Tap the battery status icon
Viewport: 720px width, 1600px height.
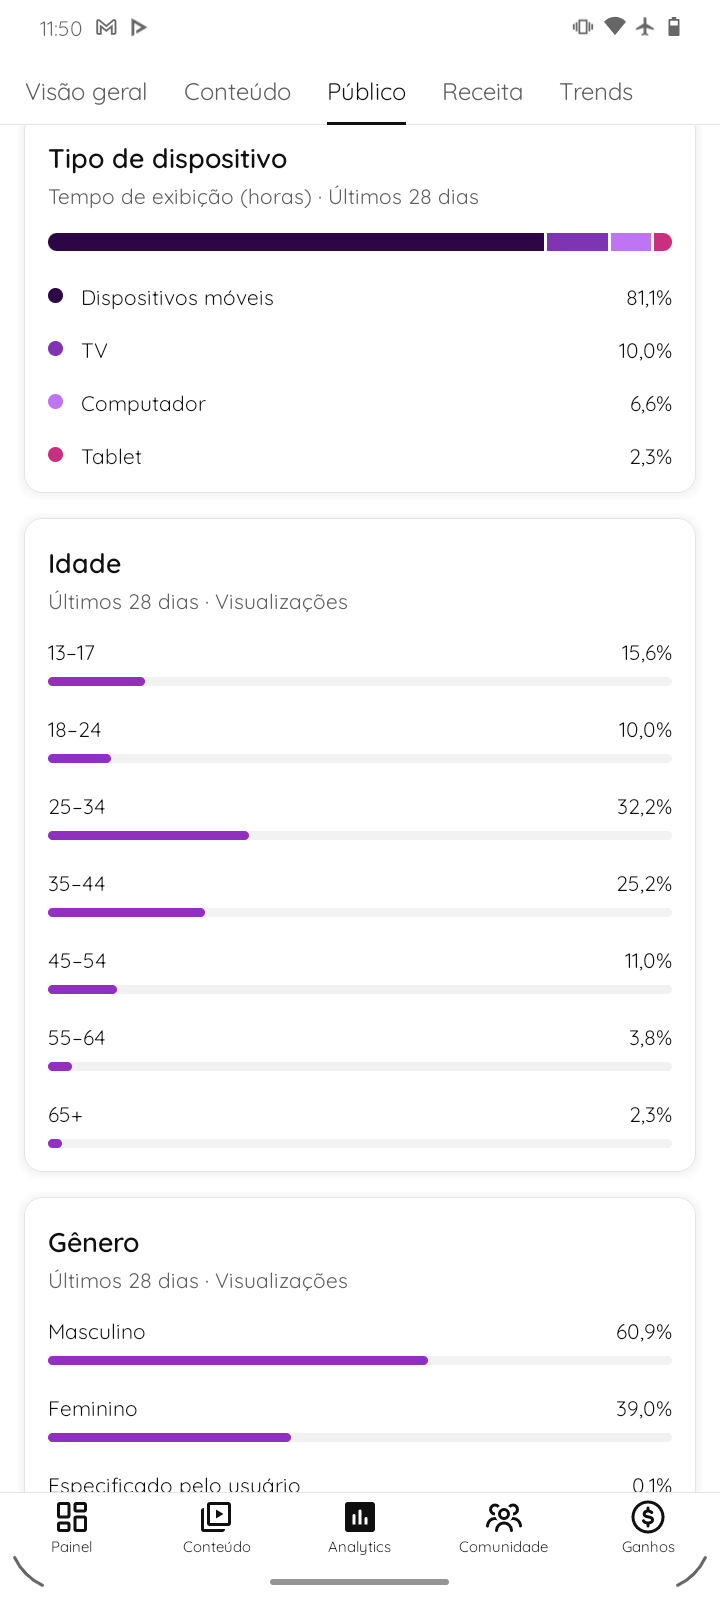click(674, 27)
